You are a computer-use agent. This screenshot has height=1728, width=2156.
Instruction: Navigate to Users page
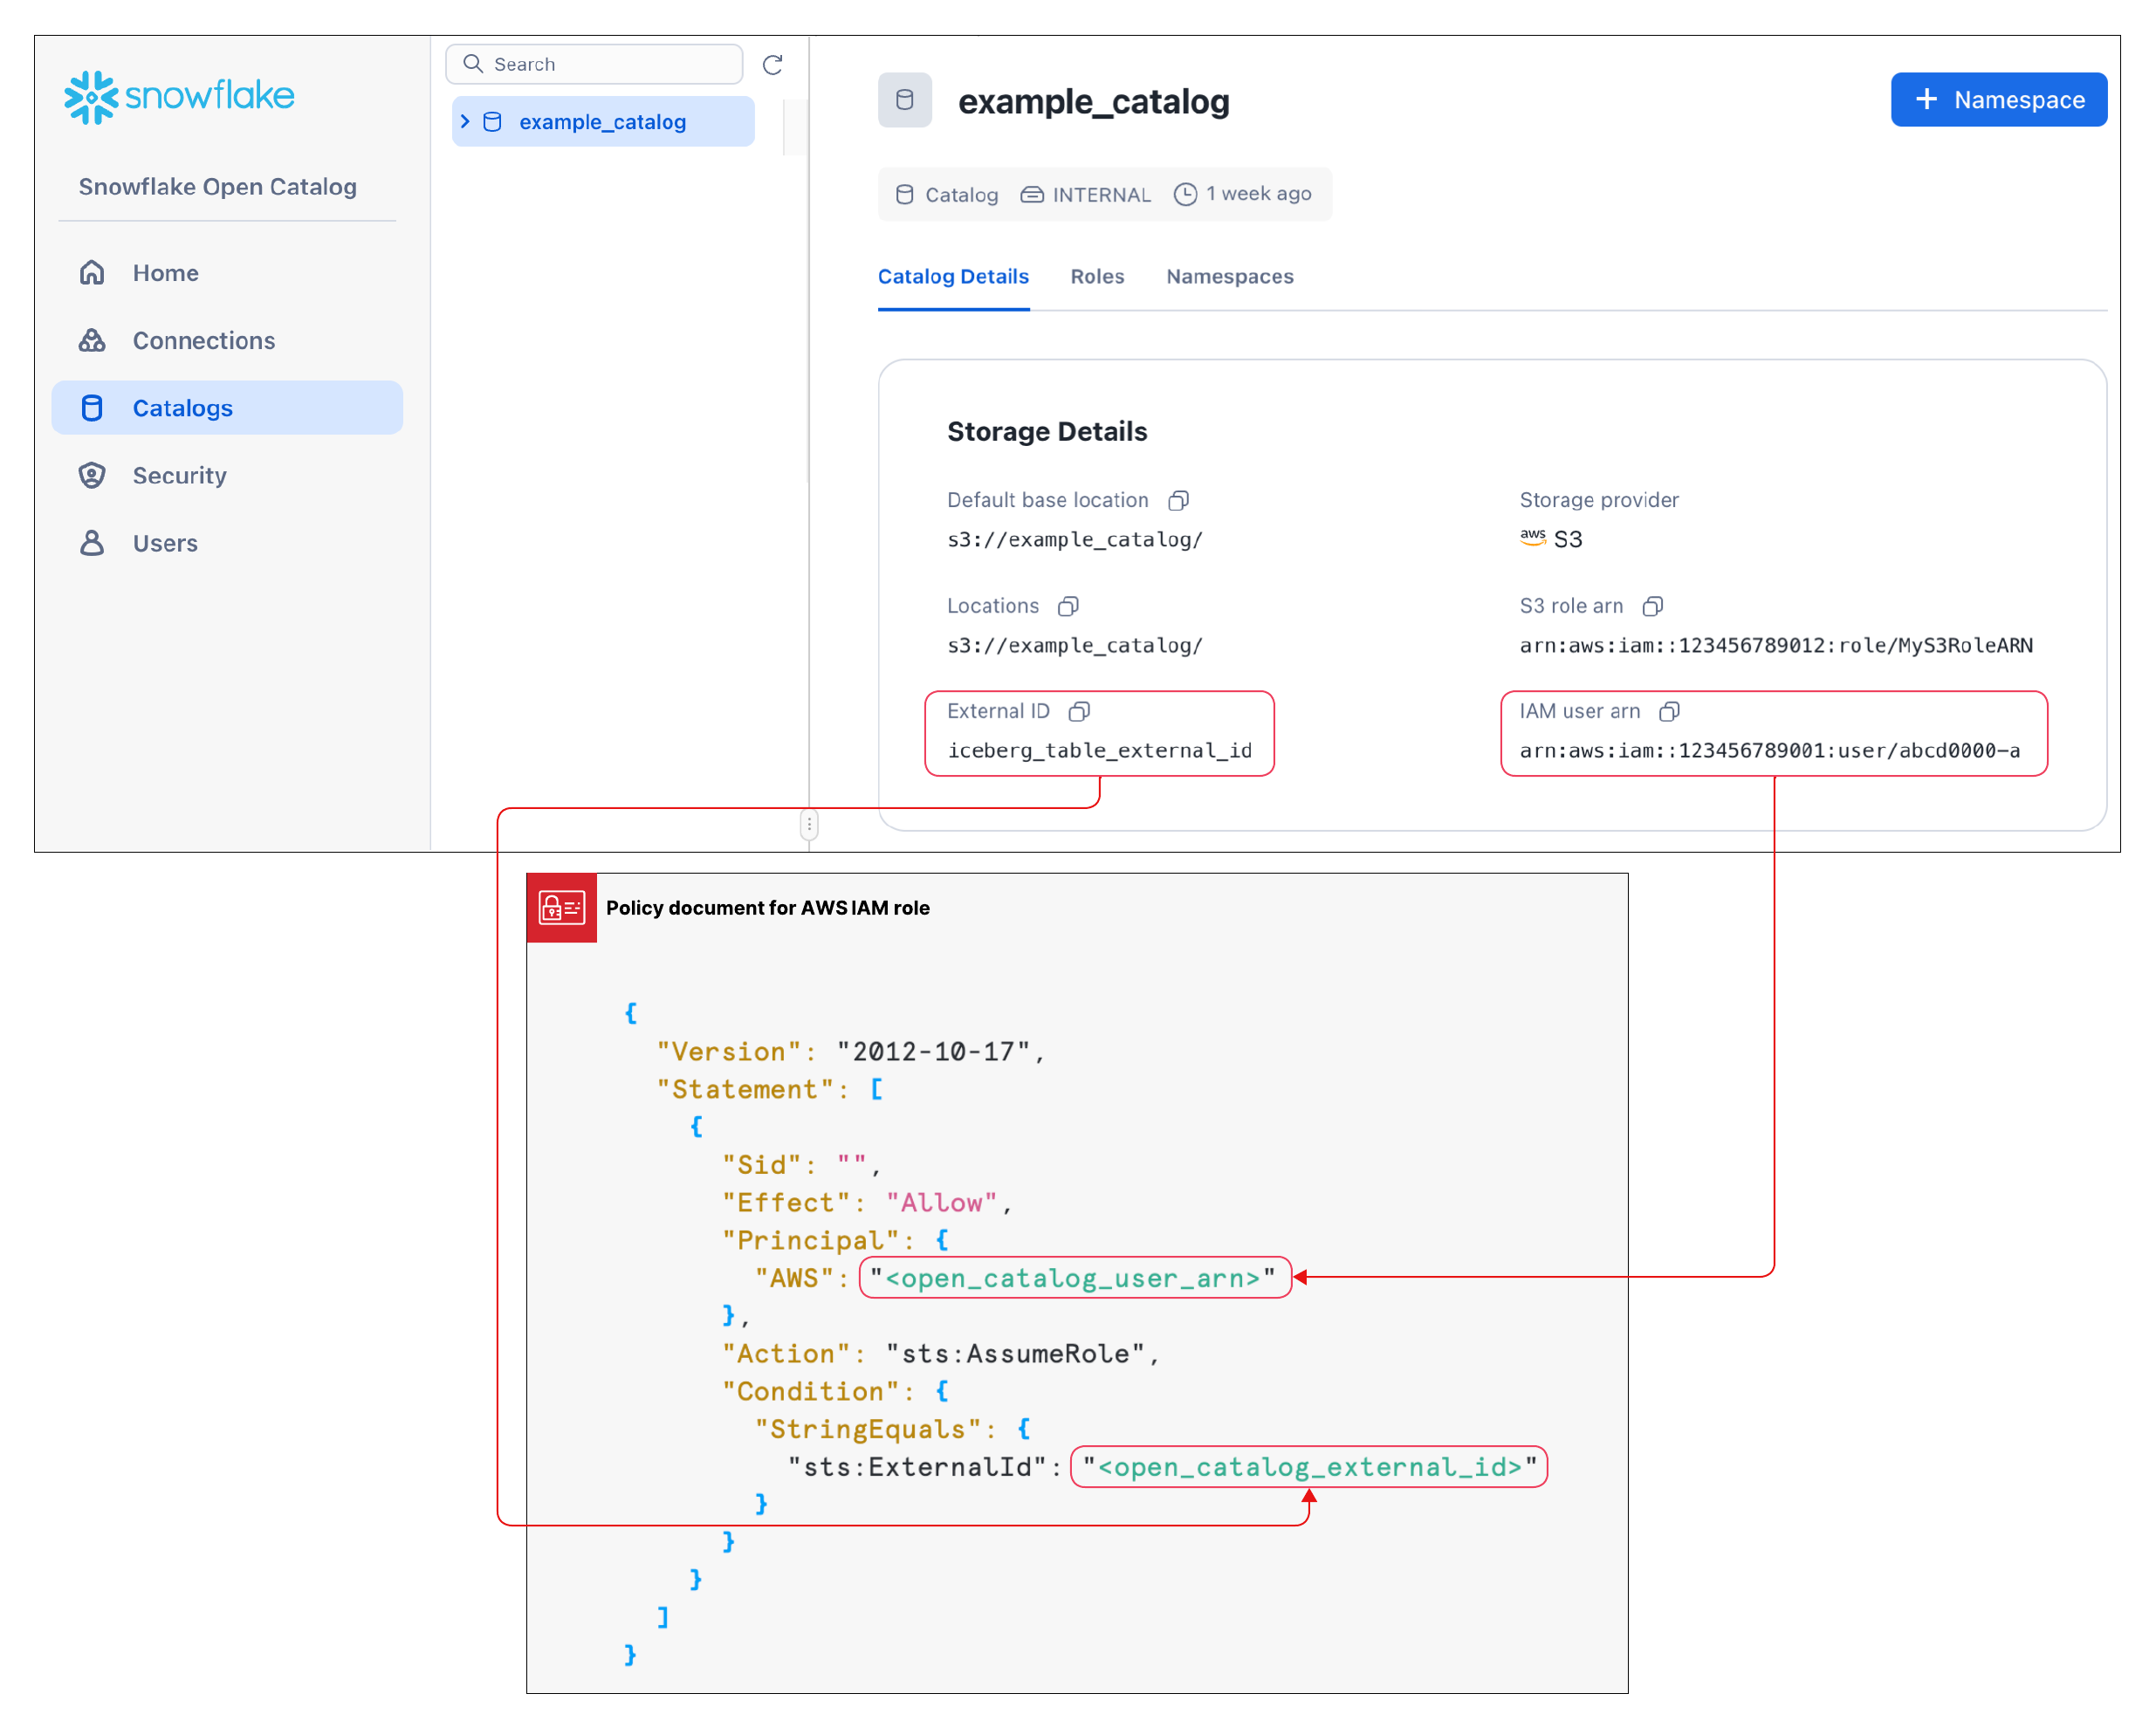tap(165, 543)
